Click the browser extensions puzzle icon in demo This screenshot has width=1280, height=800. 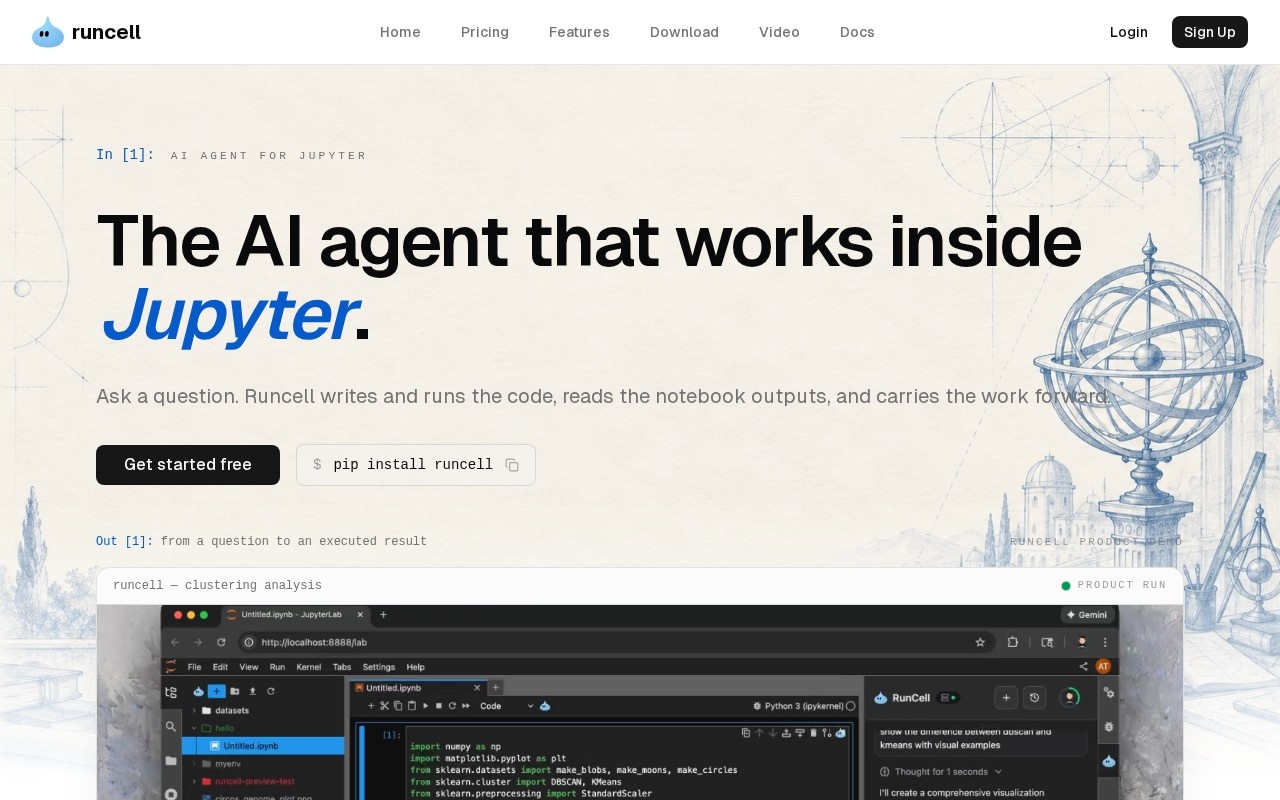click(1012, 642)
